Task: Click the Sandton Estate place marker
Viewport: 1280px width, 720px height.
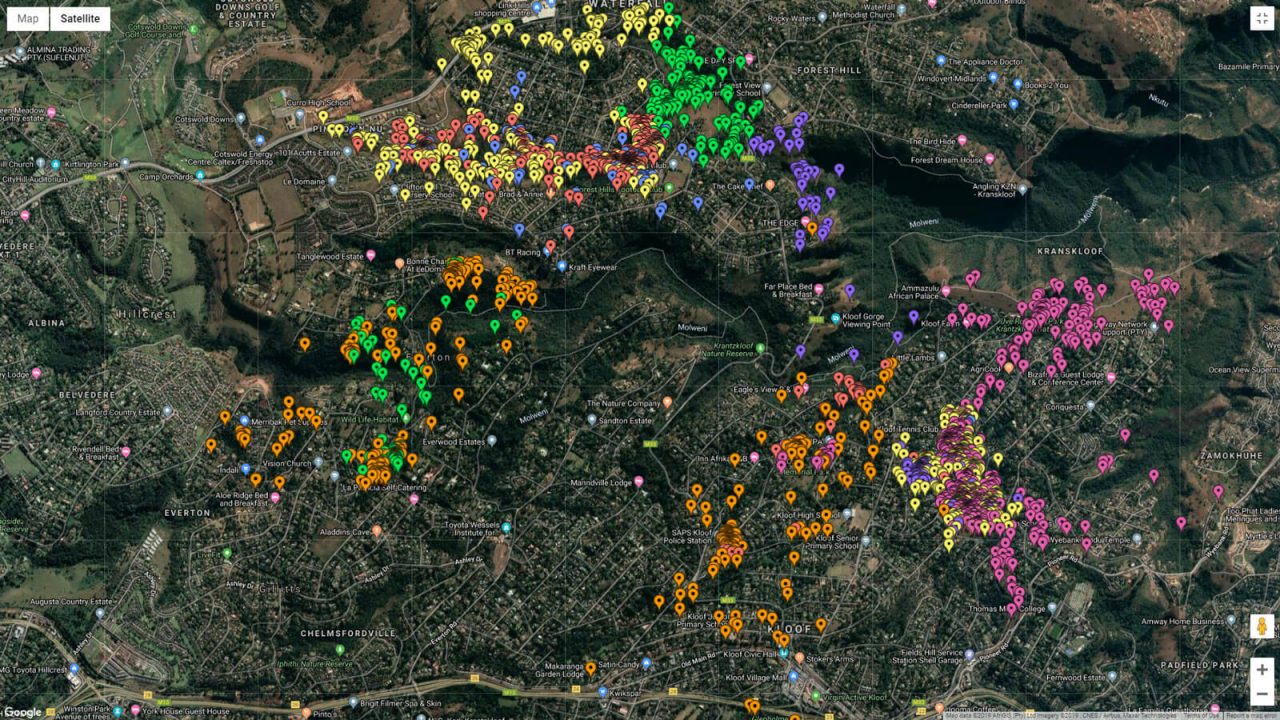Action: (x=592, y=421)
